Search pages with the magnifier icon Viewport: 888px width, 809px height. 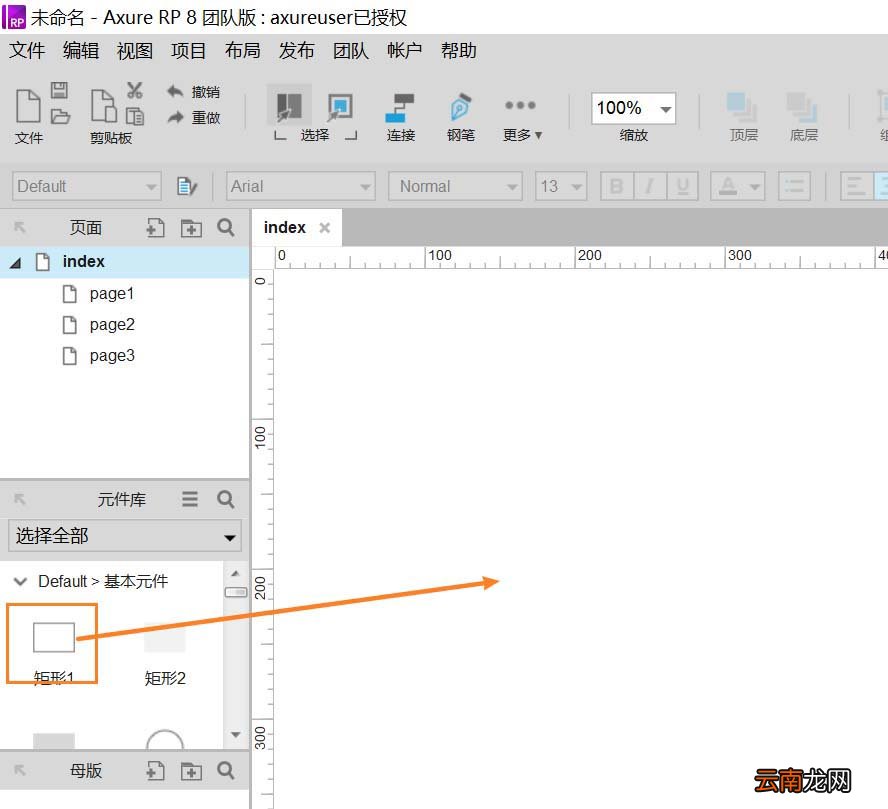226,228
